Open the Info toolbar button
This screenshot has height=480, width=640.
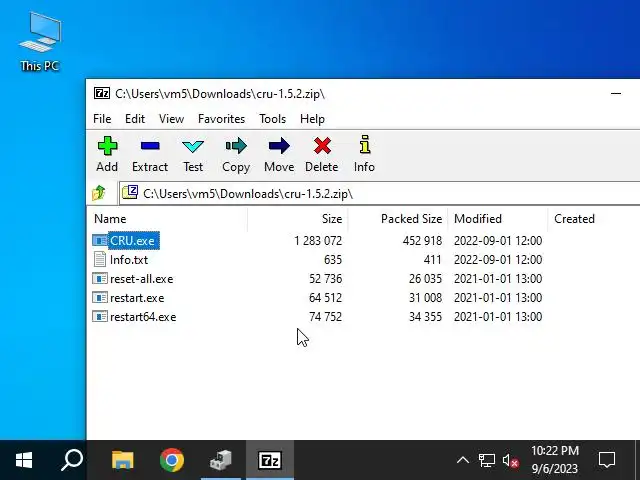(x=364, y=155)
